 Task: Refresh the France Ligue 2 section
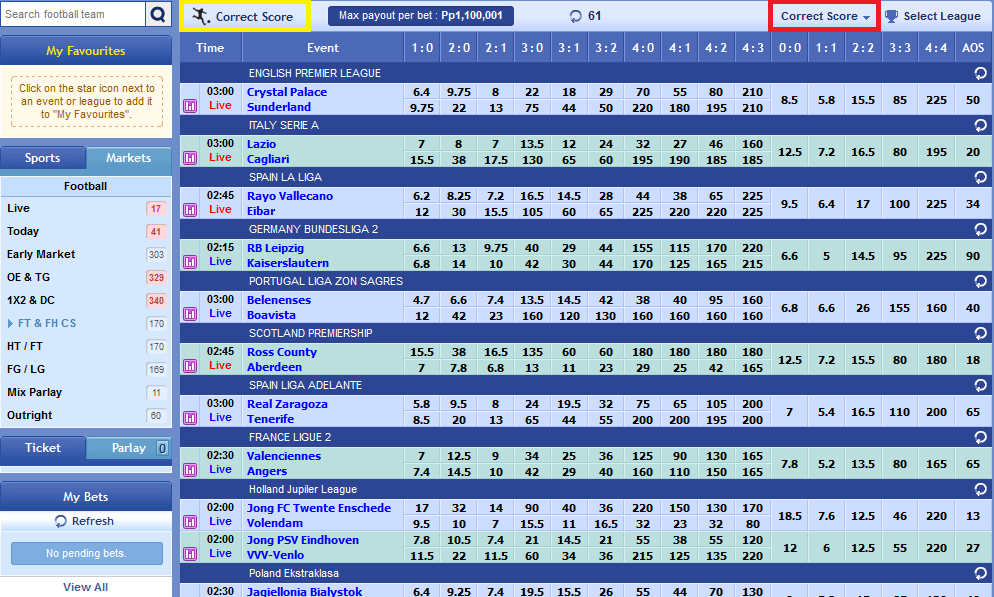point(981,437)
